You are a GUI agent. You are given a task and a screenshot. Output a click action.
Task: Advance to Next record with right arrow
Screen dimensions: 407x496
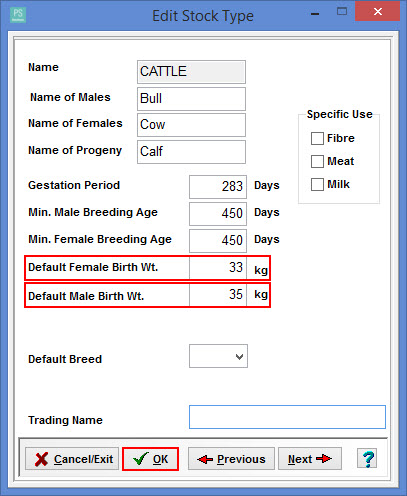tap(310, 459)
